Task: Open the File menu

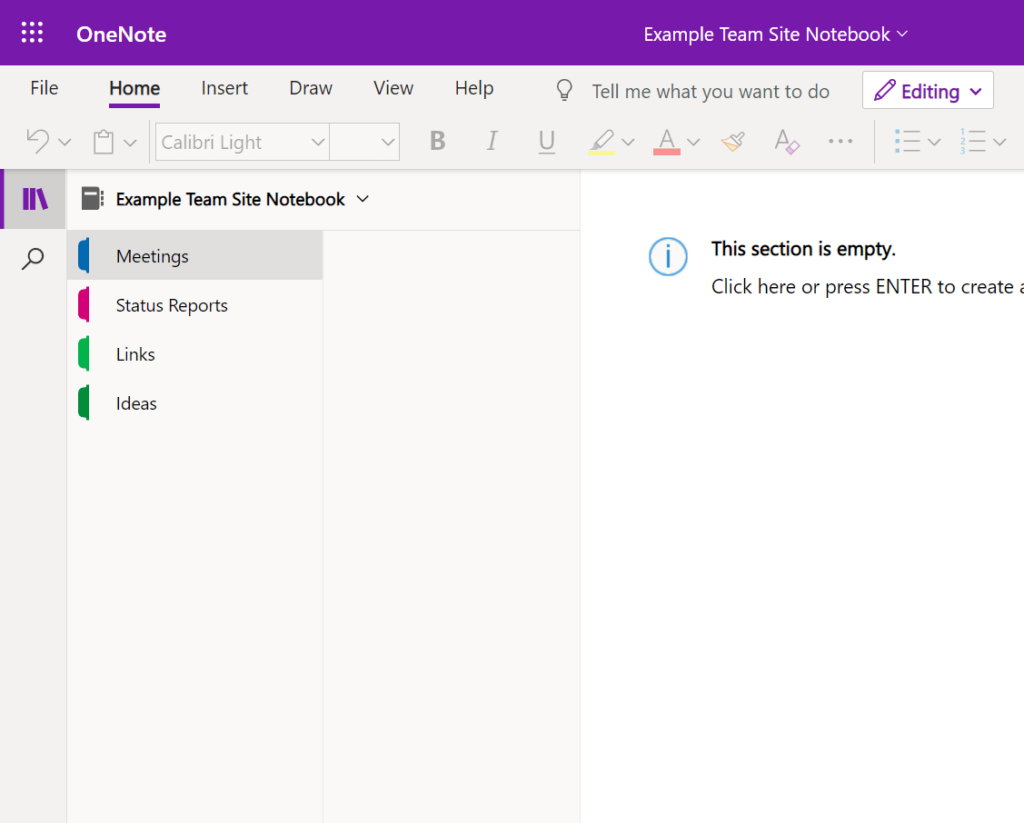Action: pos(44,88)
